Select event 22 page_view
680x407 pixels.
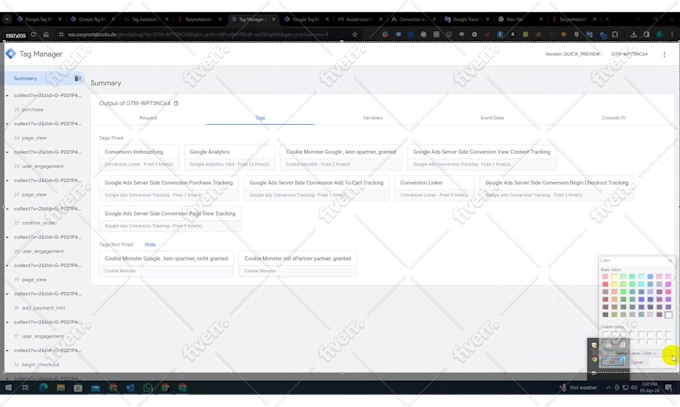click(x=30, y=194)
